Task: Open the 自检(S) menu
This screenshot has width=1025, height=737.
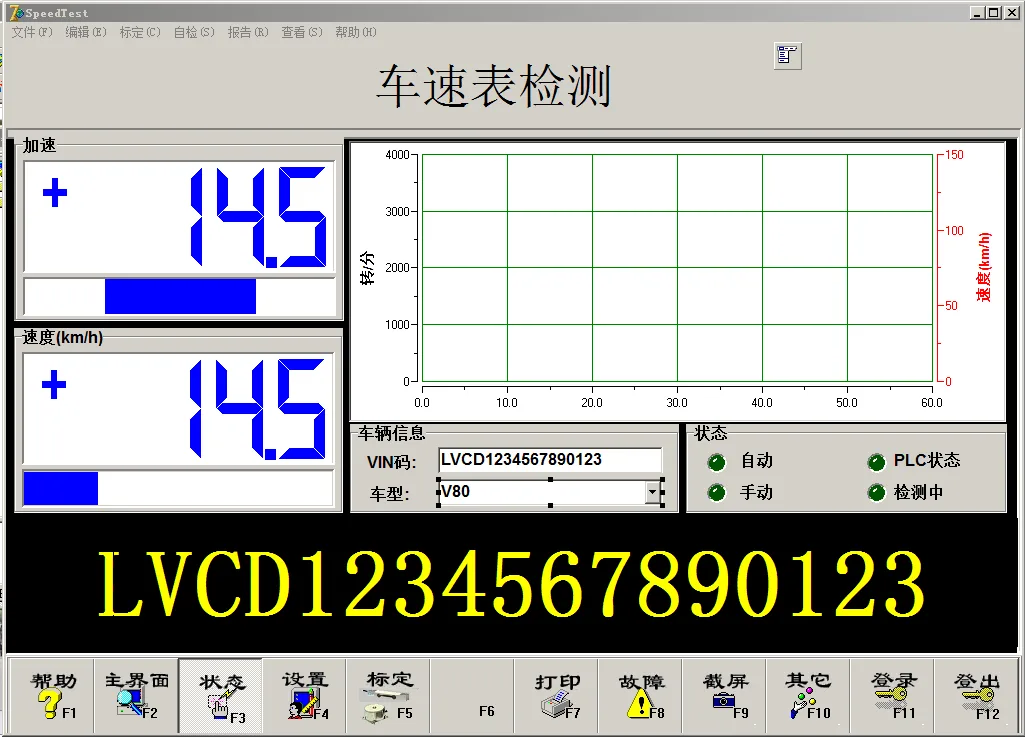Action: pos(194,32)
